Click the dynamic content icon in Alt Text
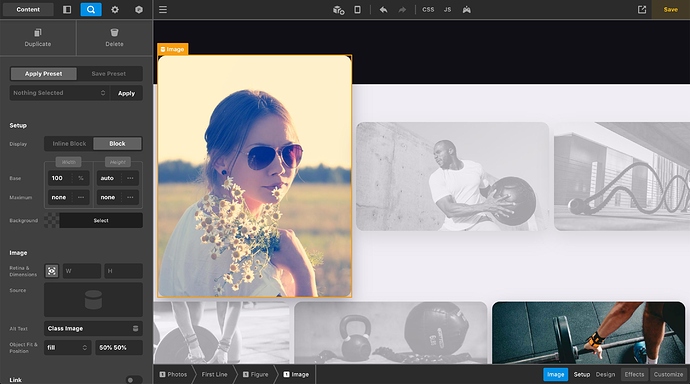 (136, 328)
